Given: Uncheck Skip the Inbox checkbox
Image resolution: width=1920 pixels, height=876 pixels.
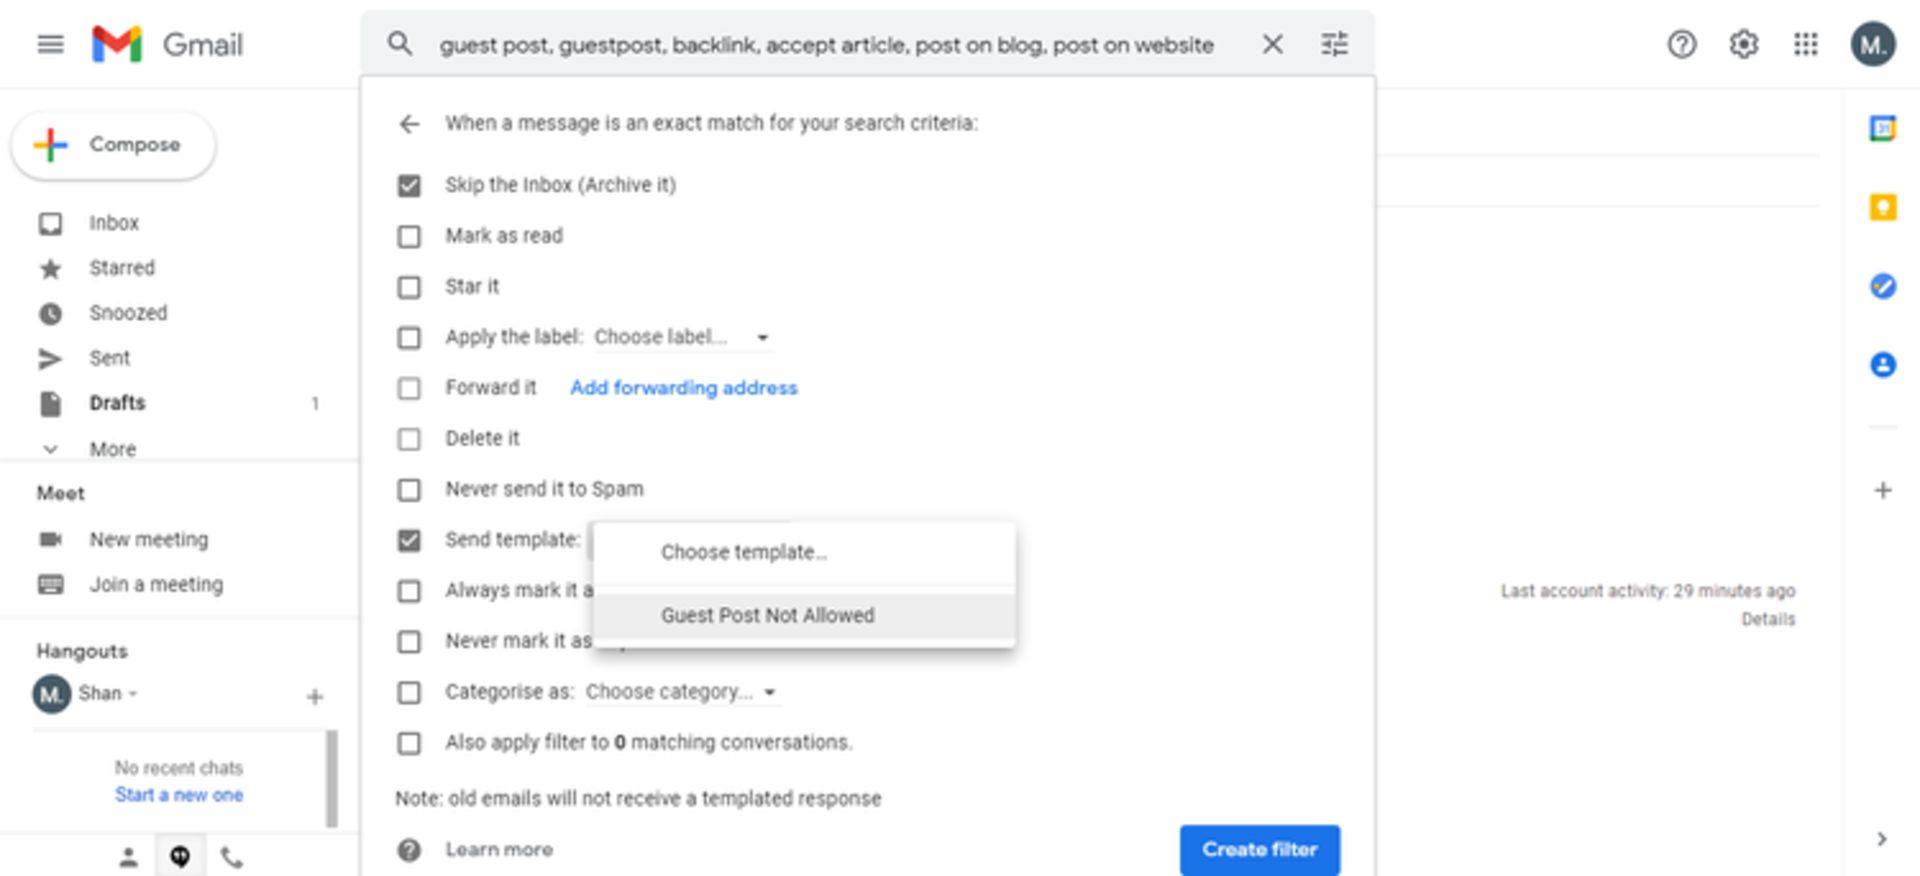Looking at the screenshot, I should pyautogui.click(x=409, y=185).
